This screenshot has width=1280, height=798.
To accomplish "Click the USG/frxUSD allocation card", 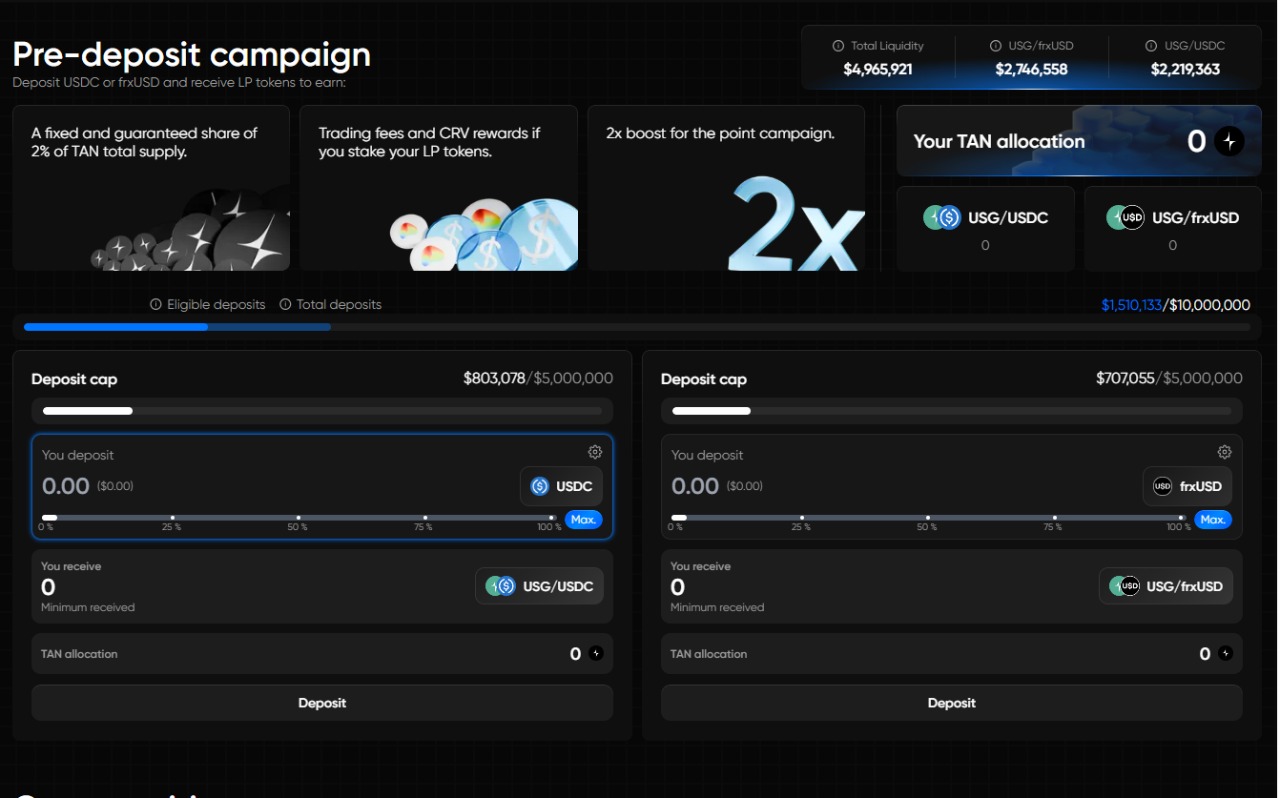I will point(1173,228).
